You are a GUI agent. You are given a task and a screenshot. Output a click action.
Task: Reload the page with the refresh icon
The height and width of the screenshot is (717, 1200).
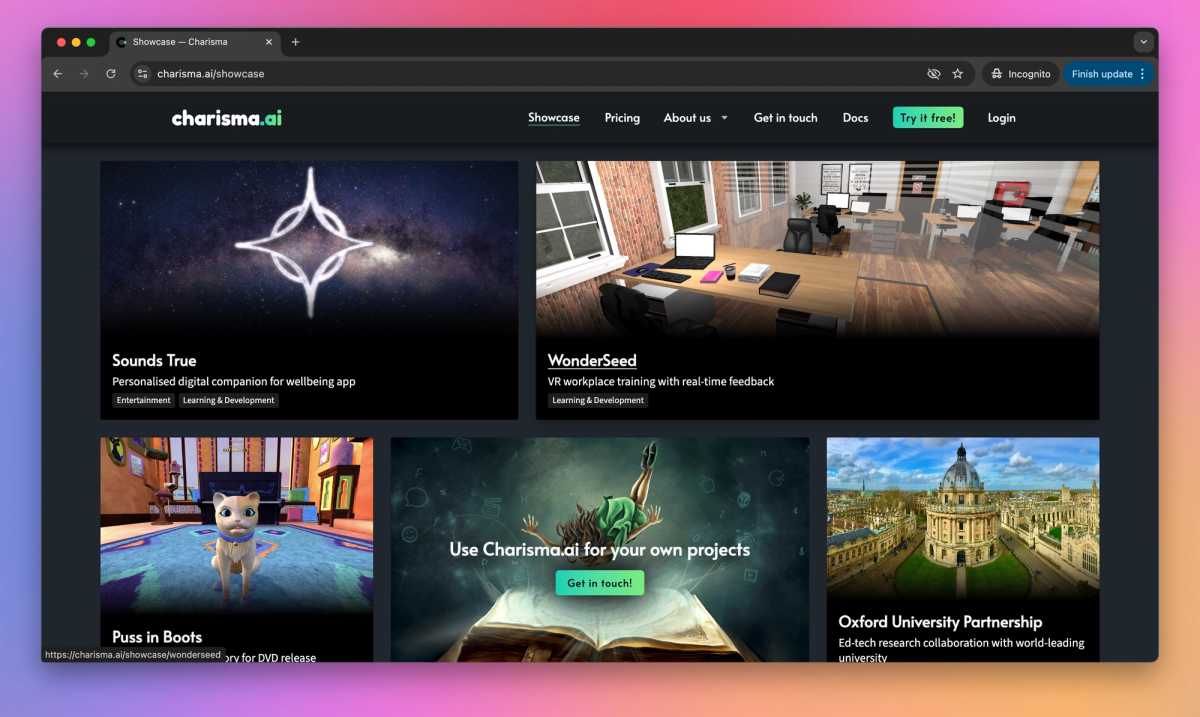click(x=111, y=74)
